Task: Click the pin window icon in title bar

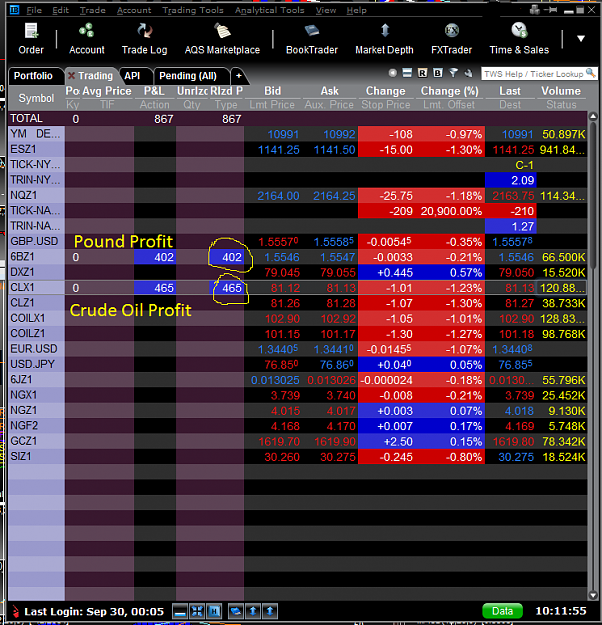Action: [x=551, y=10]
